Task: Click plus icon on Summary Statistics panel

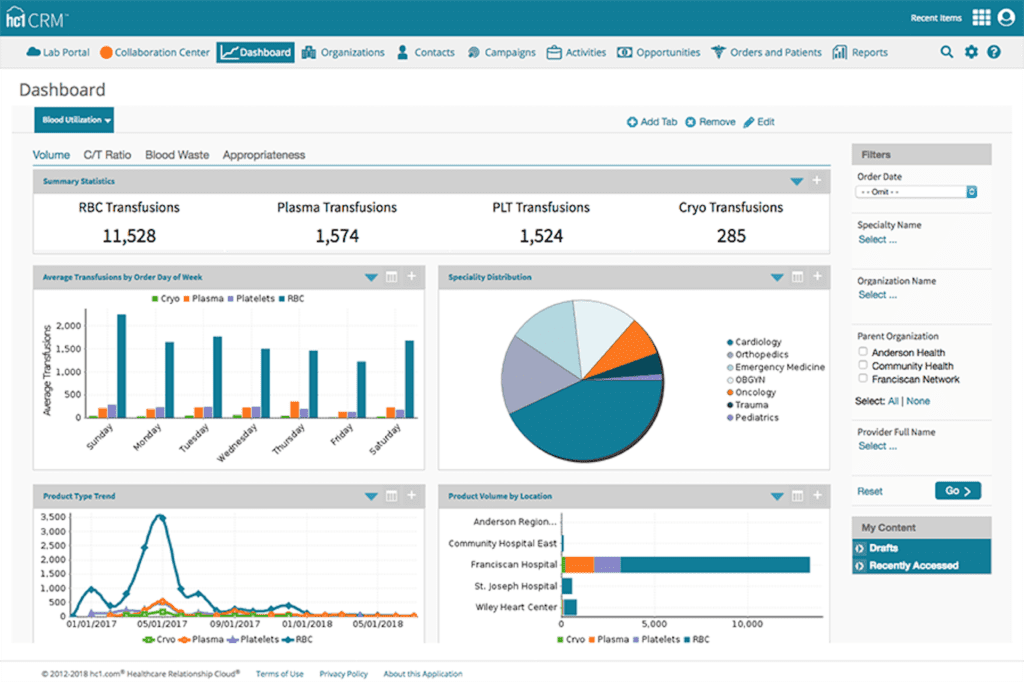Action: coord(817,181)
